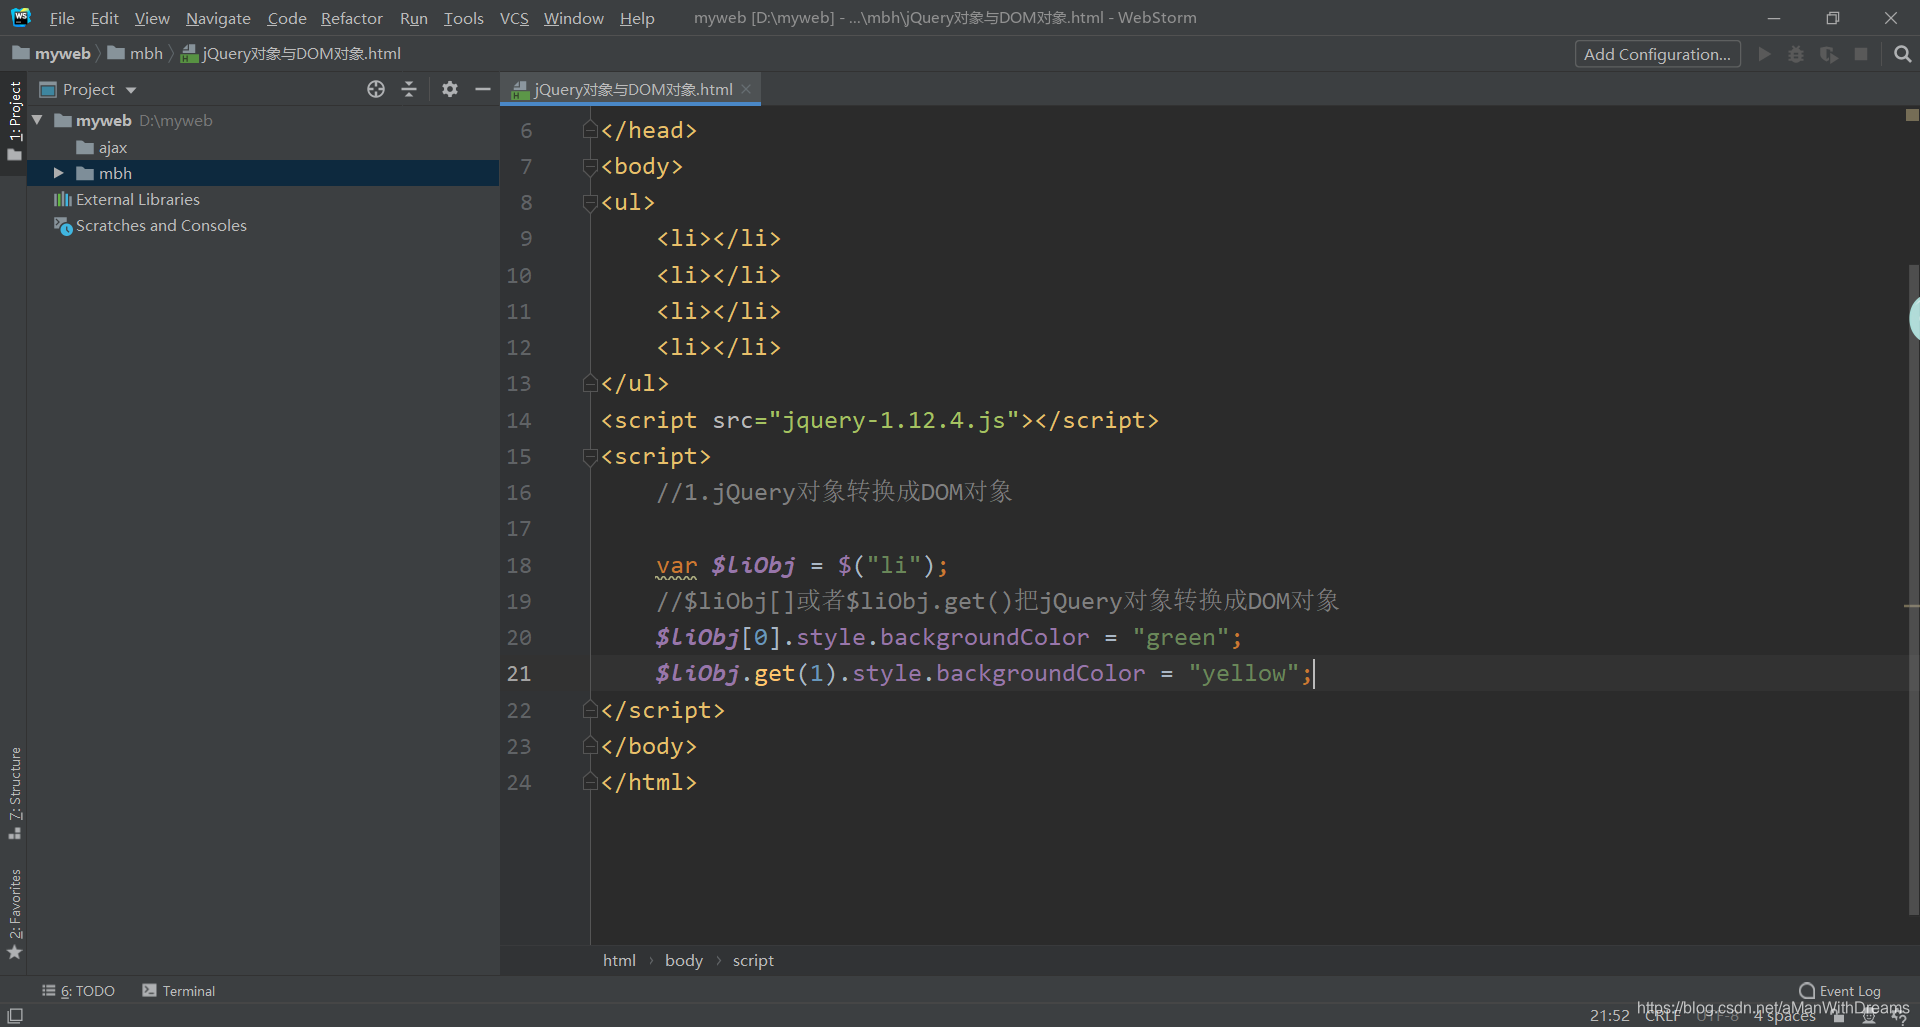
Task: Toggle fold marker at line 23 closing body
Action: pos(590,746)
